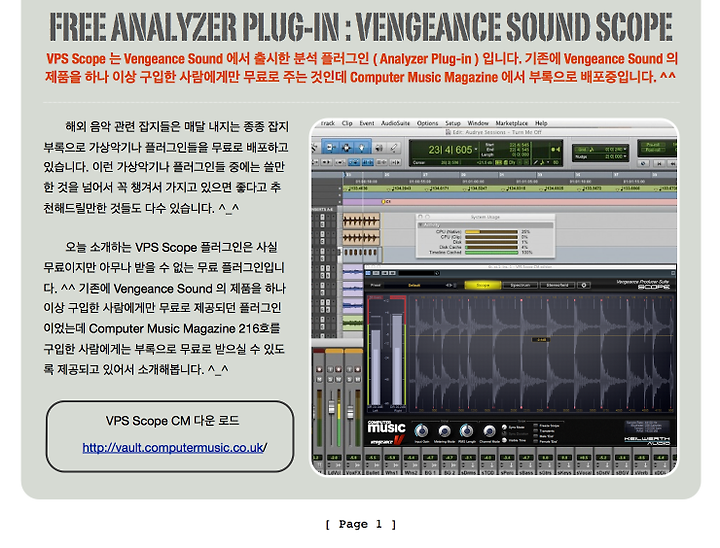
Task: Open the Nudge value dropdown
Action: click(625, 157)
